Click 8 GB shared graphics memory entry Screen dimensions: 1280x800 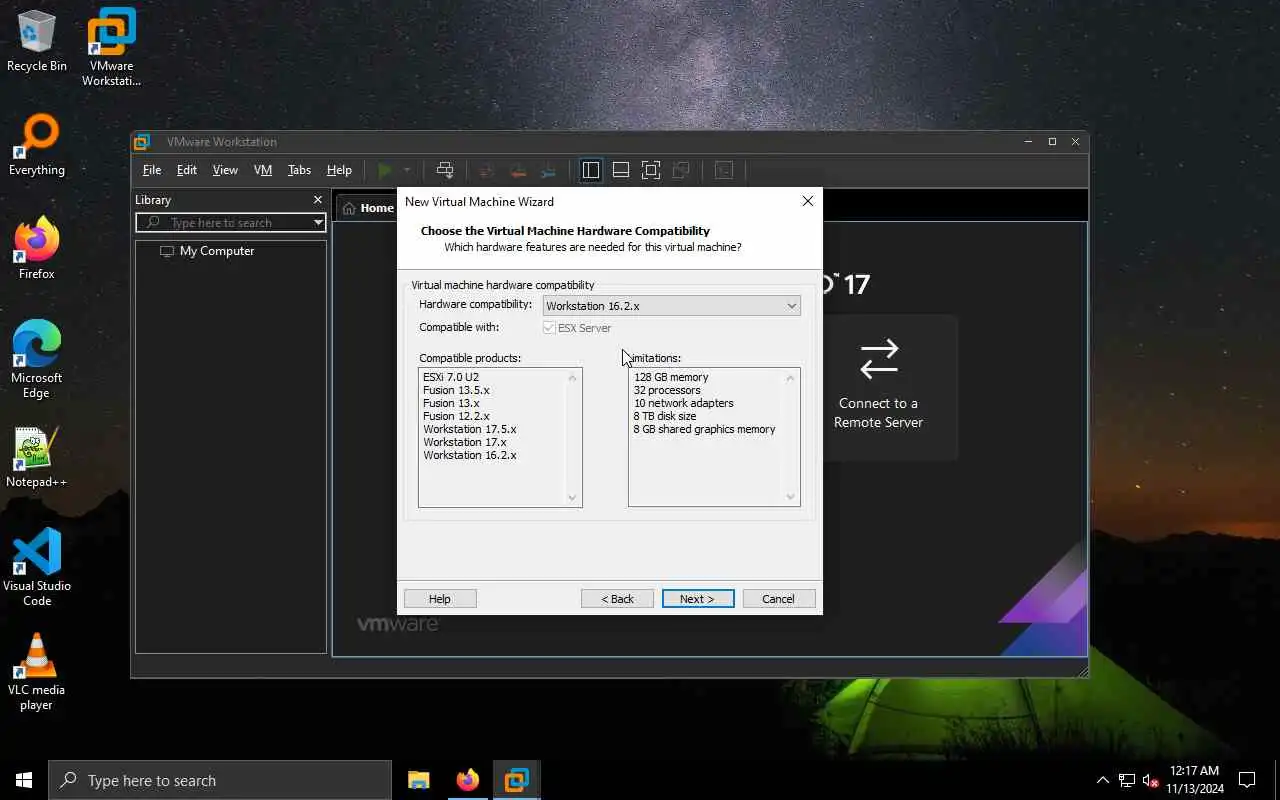[x=704, y=429]
